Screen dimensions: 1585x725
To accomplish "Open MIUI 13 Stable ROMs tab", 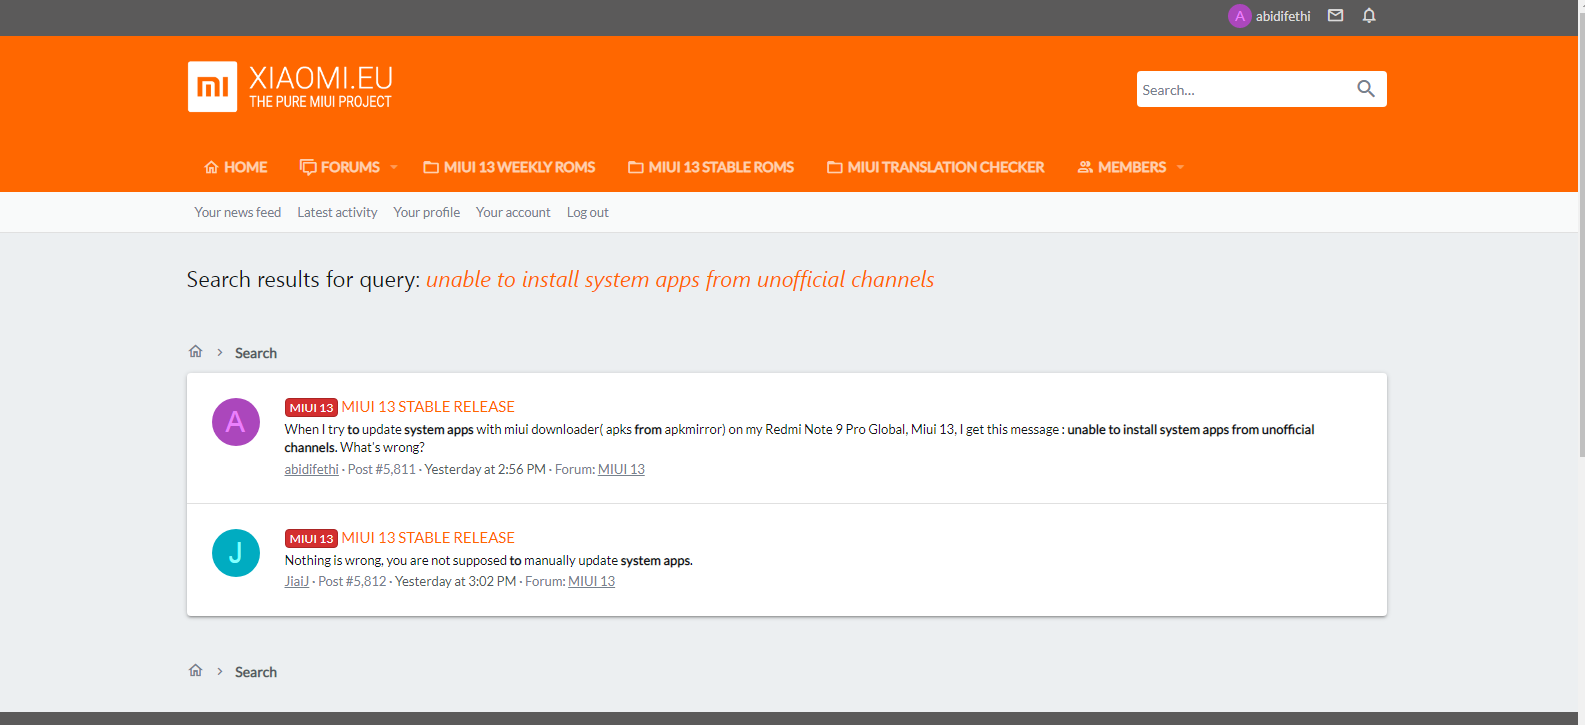I will click(x=711, y=167).
